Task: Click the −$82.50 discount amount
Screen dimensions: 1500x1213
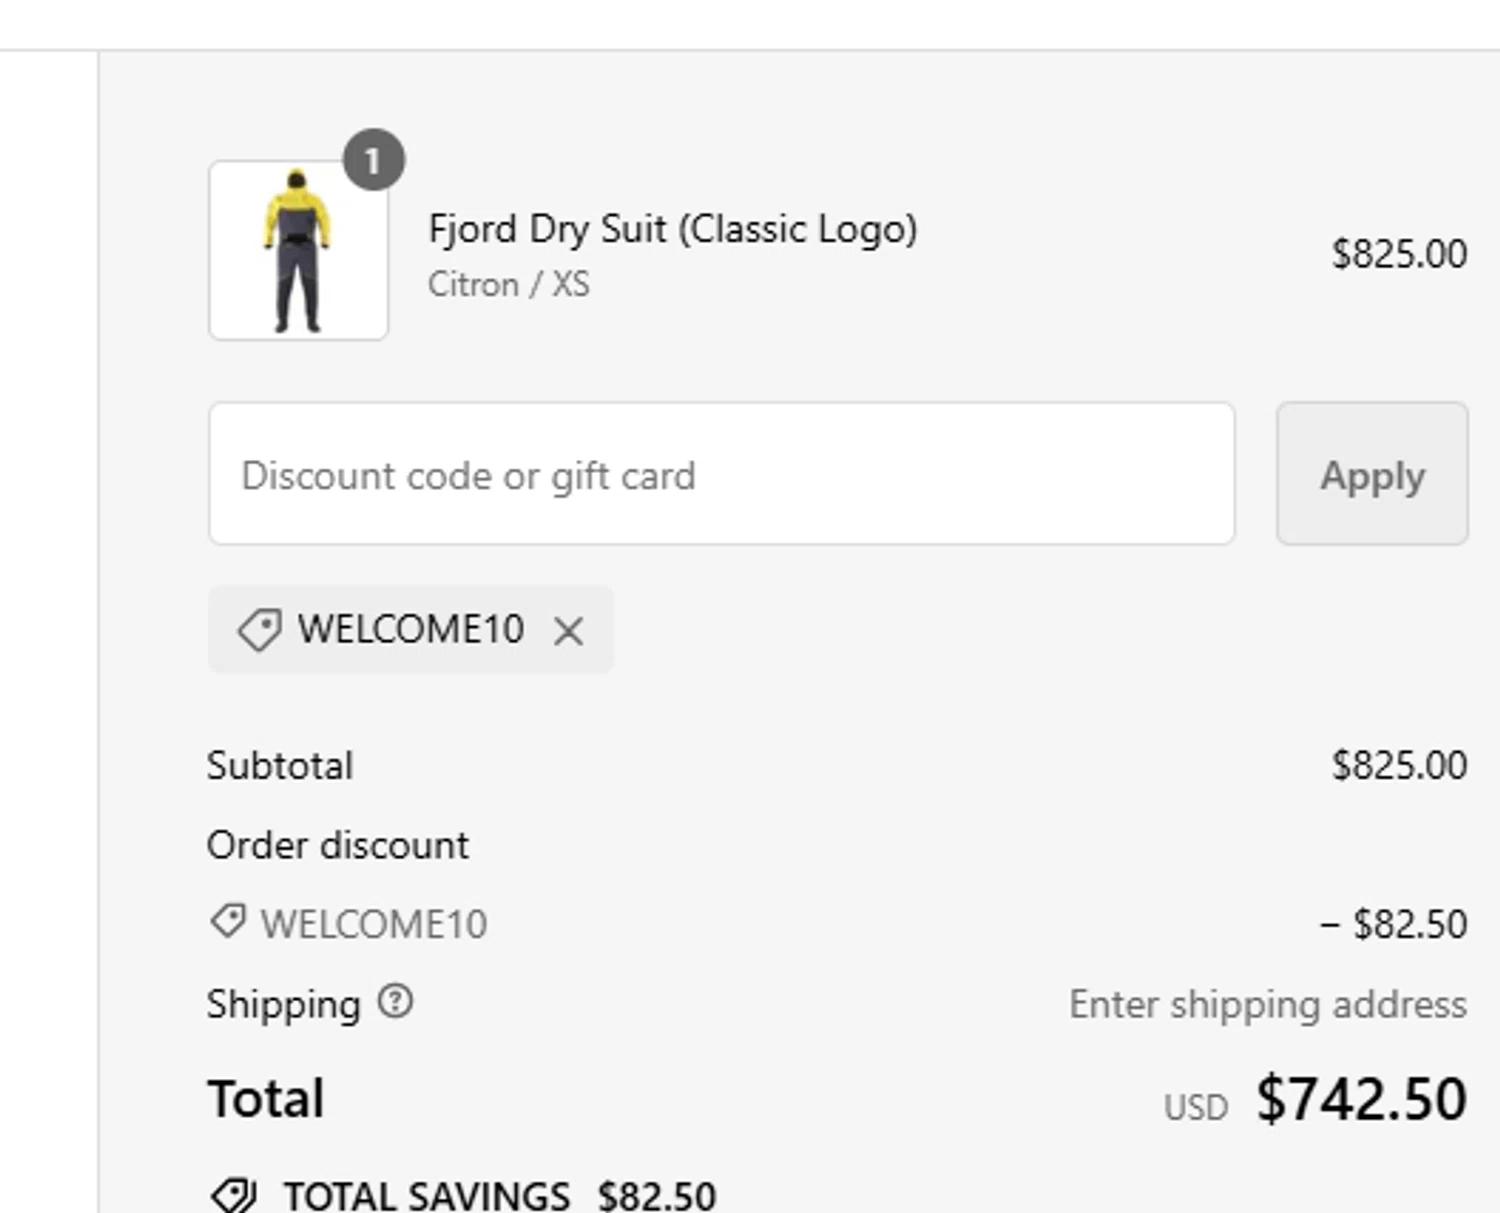Action: 1393,924
